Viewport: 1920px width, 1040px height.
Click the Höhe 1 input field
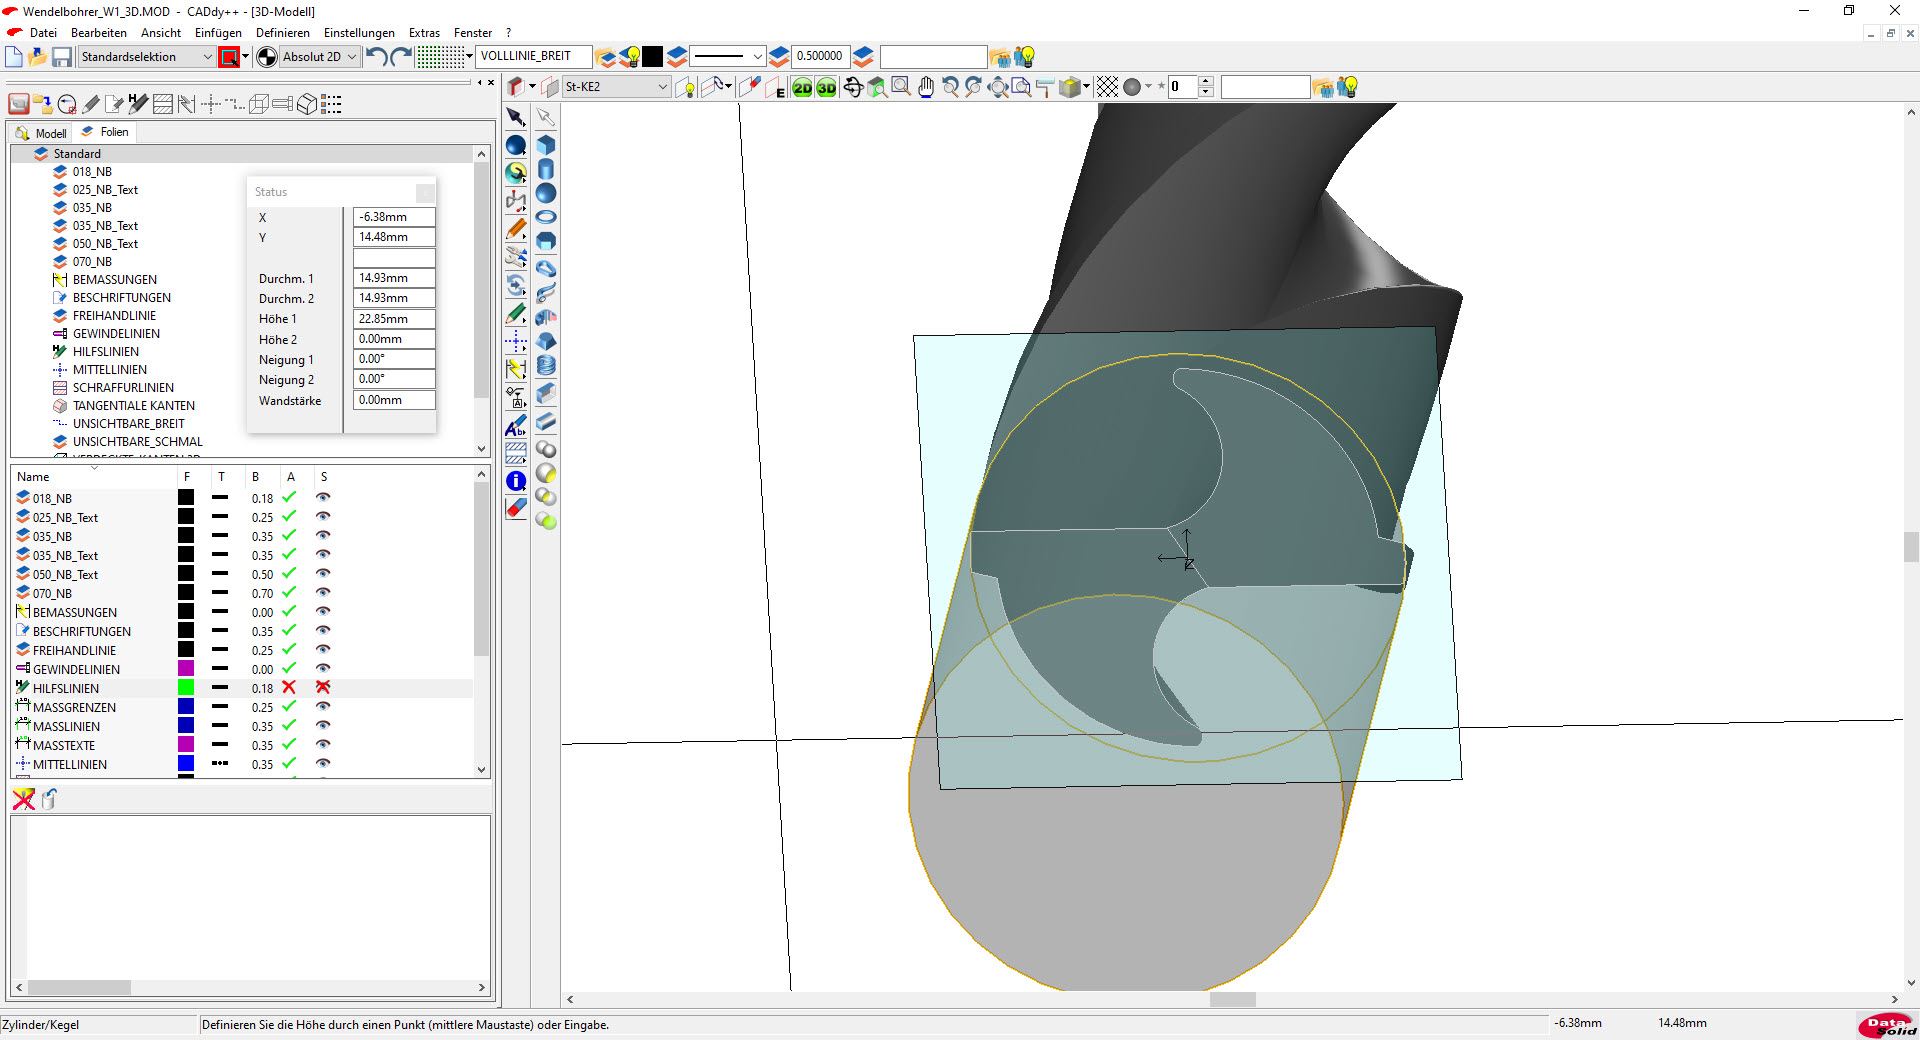click(x=394, y=319)
